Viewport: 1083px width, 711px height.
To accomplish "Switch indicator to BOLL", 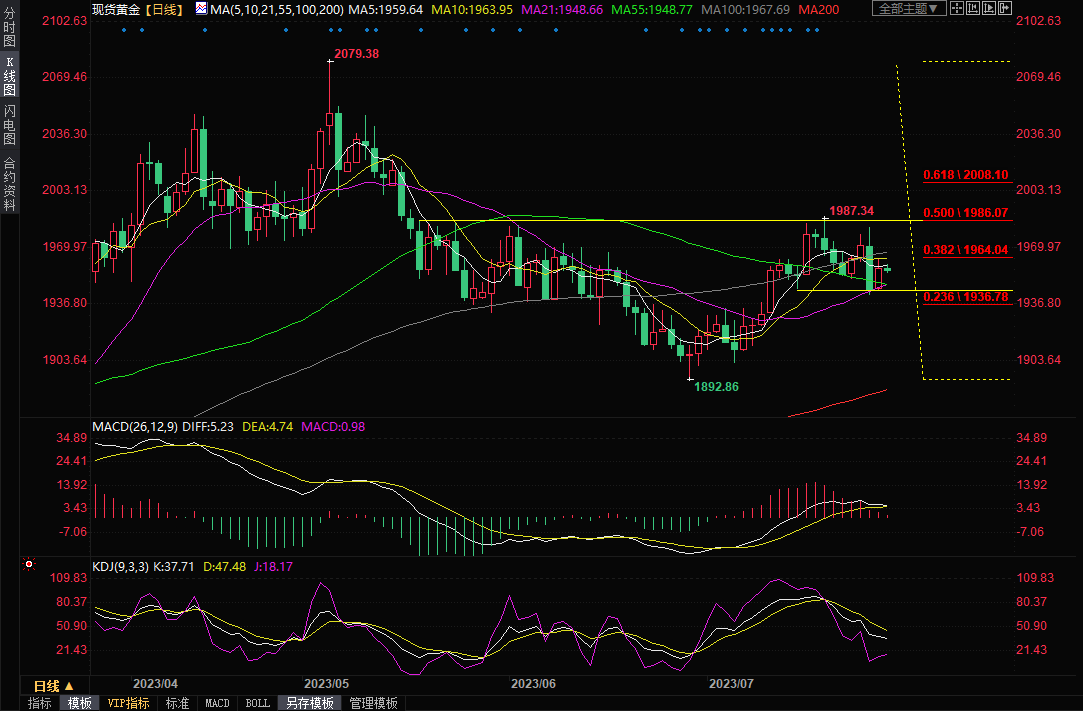I will coord(257,703).
